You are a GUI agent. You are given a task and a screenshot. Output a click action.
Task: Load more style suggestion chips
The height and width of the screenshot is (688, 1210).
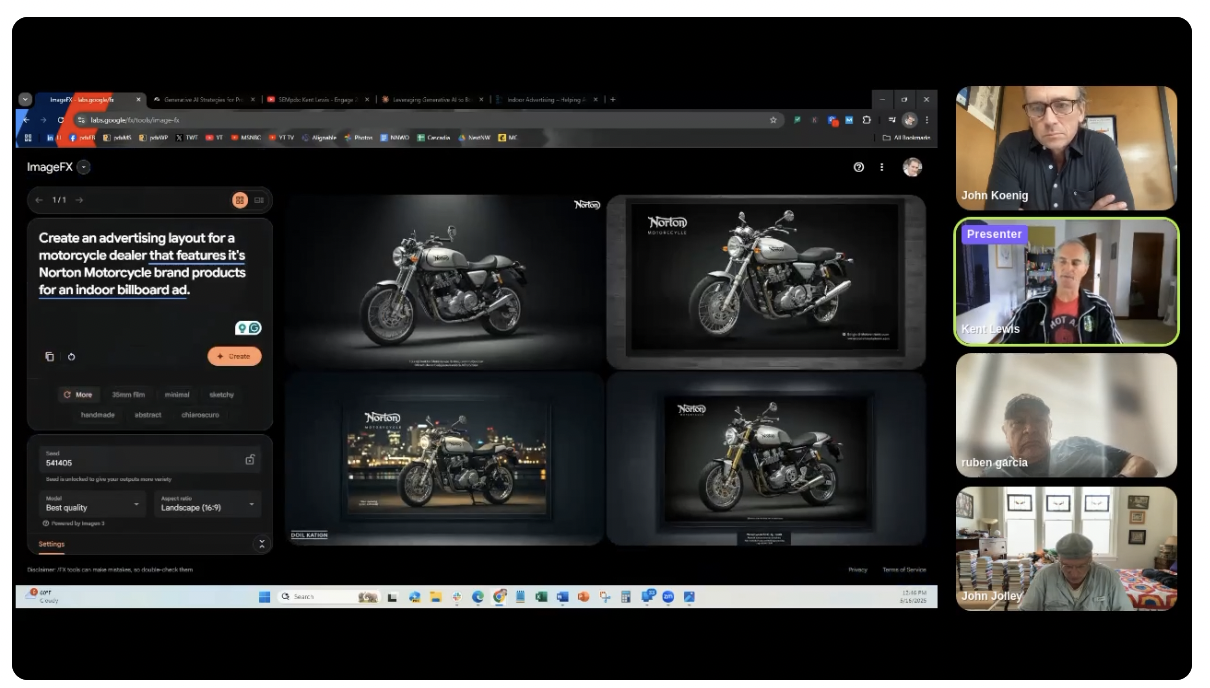click(x=77, y=395)
